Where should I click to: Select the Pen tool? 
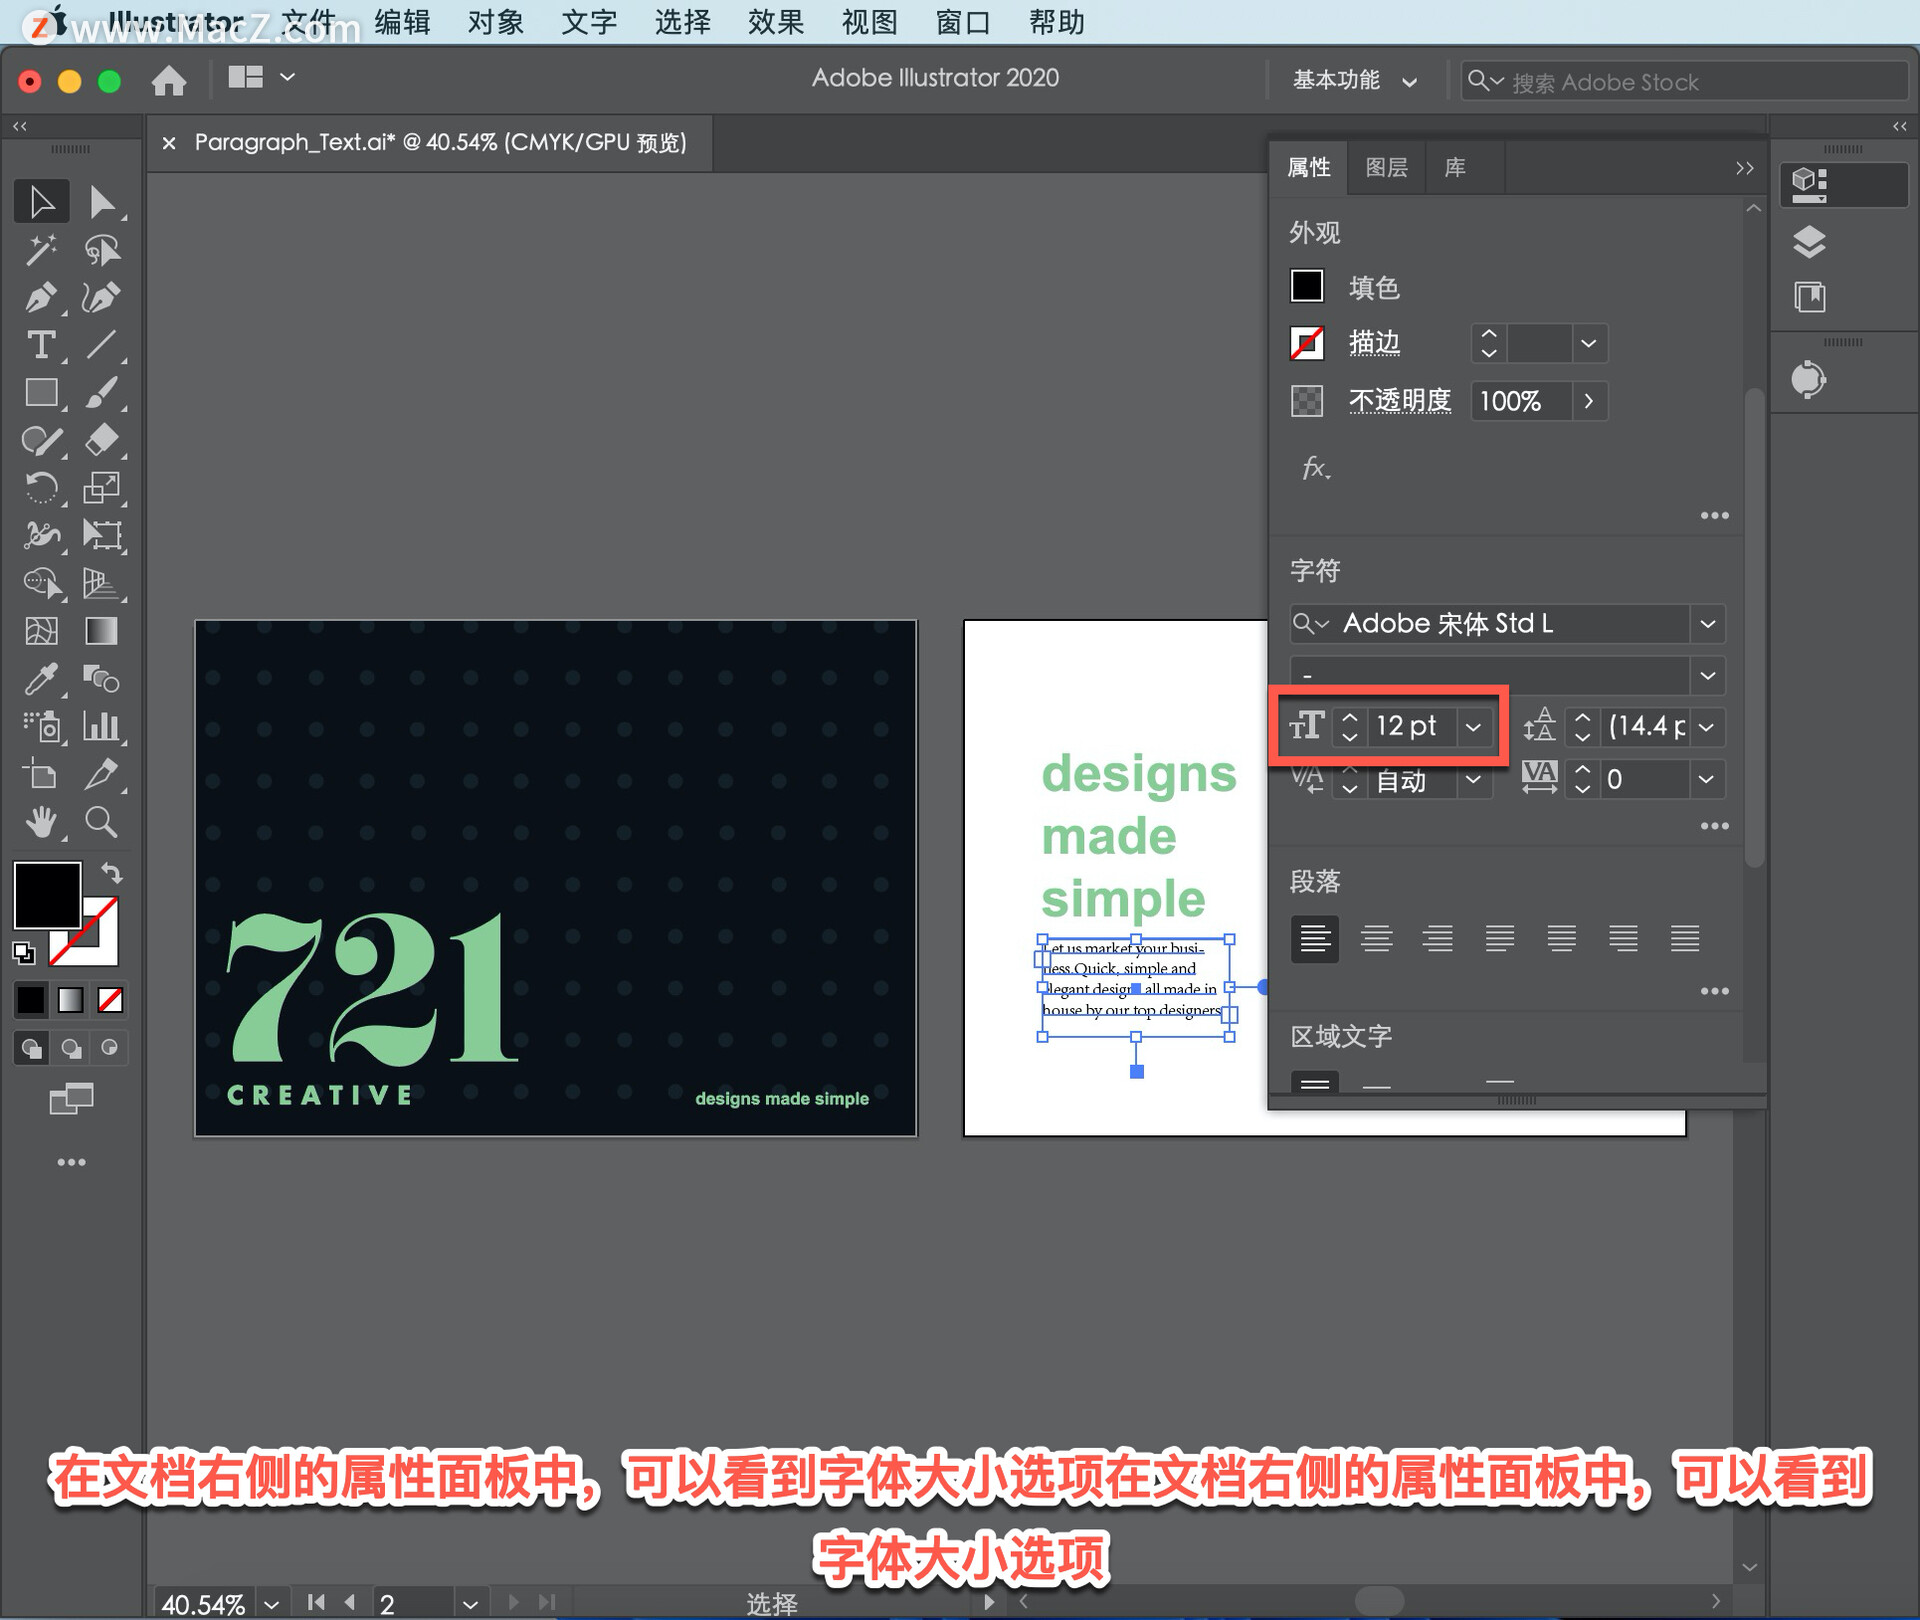click(x=41, y=297)
